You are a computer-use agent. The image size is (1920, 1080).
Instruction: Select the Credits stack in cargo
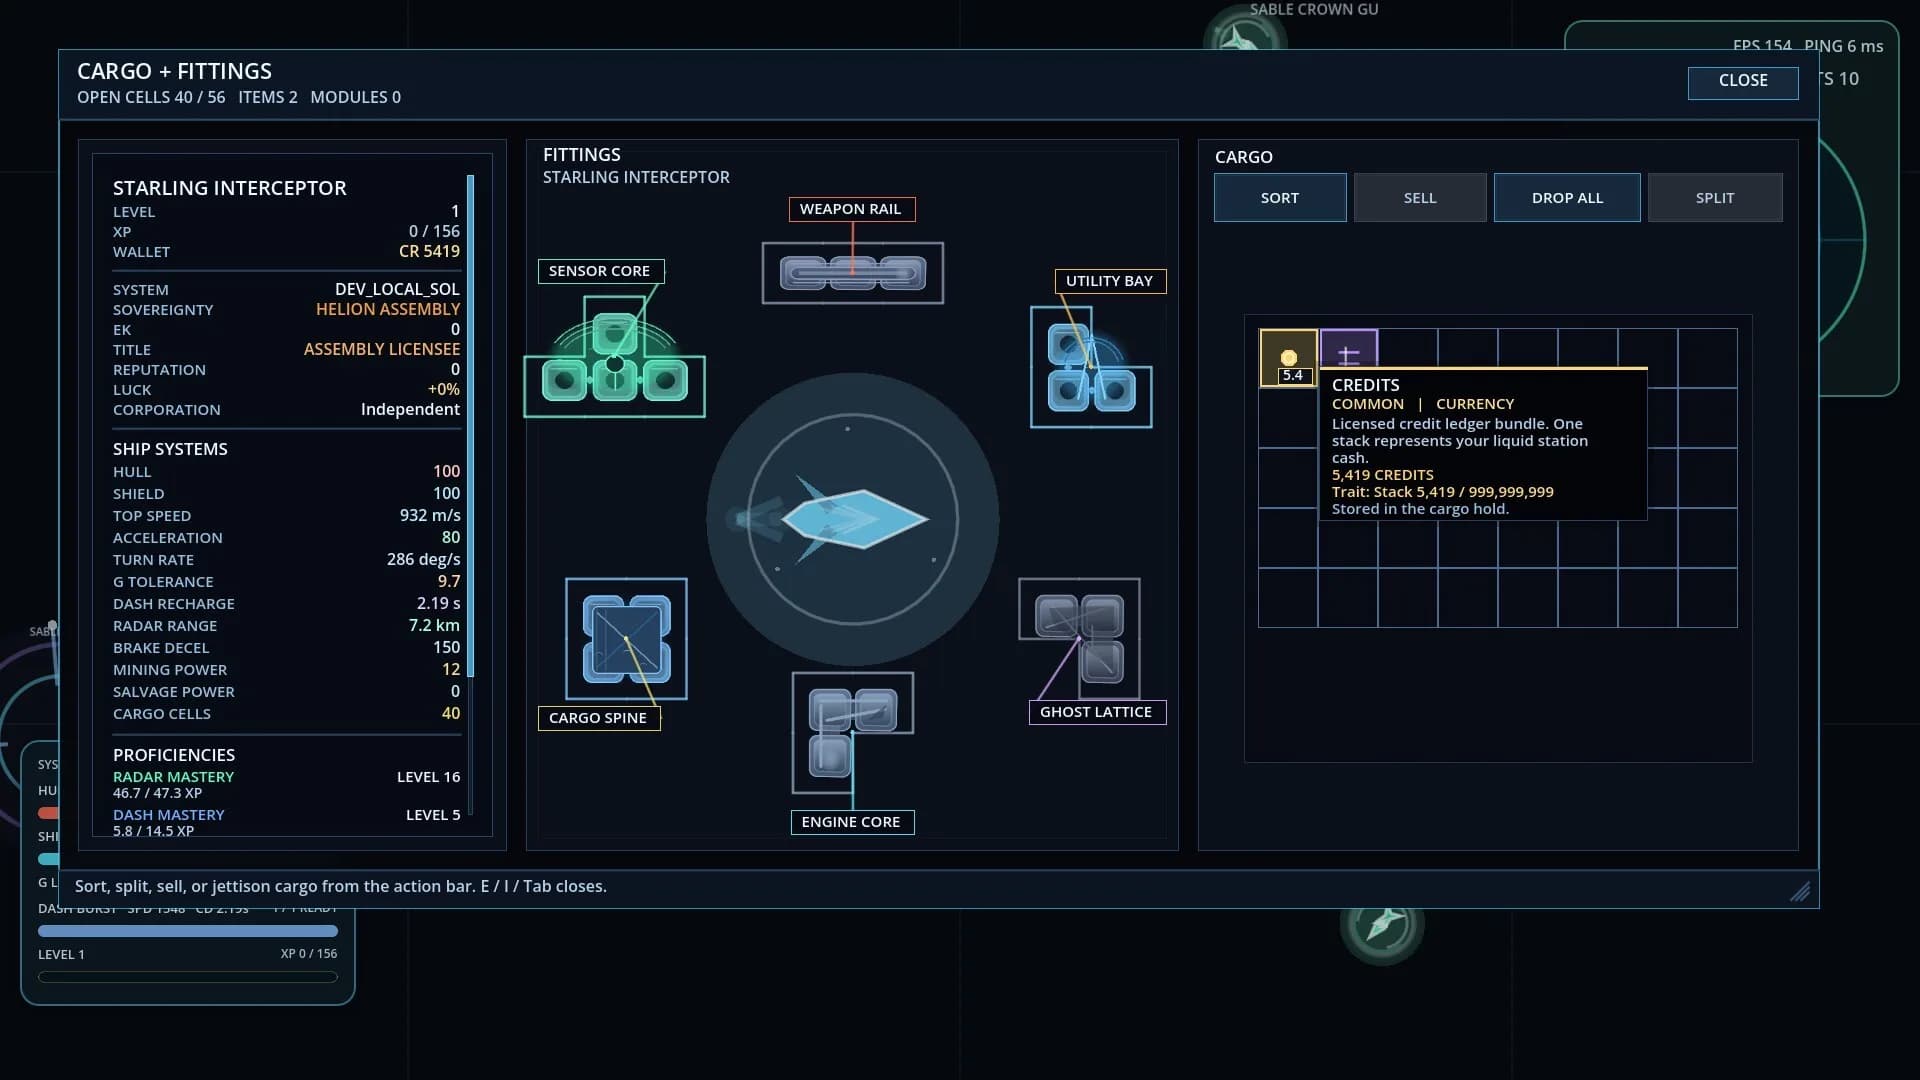(1288, 357)
